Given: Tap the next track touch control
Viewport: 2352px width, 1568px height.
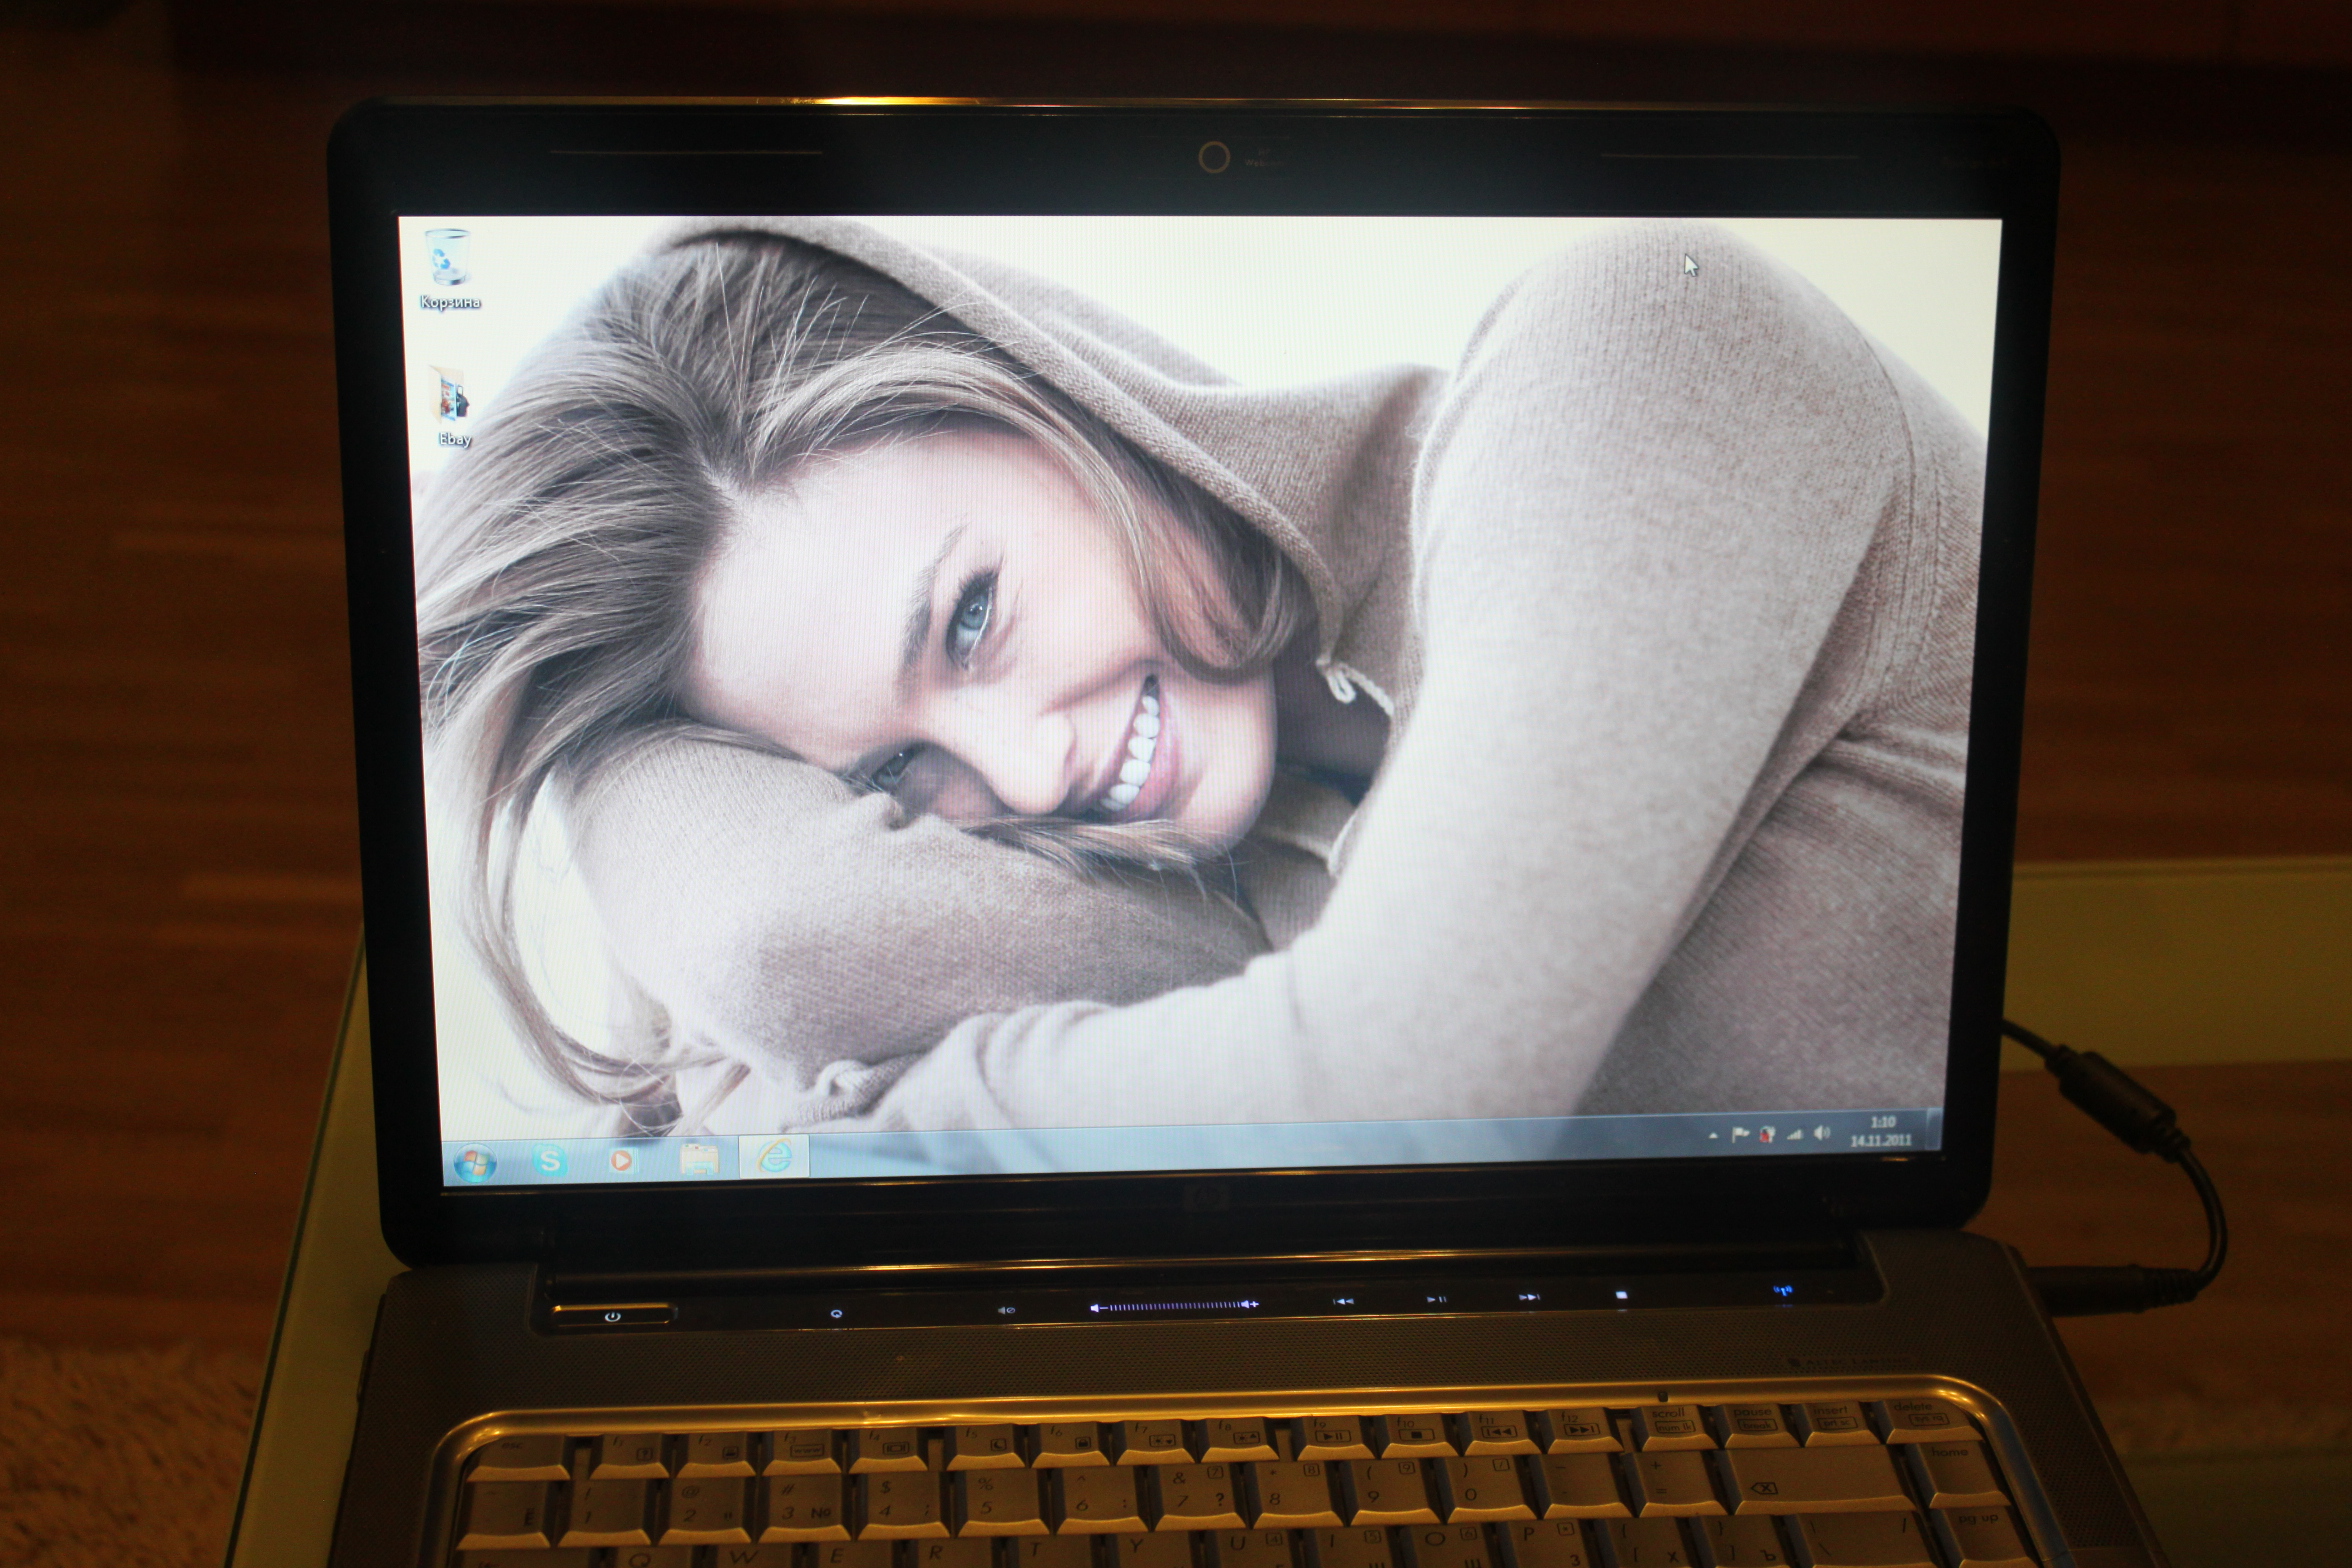Looking at the screenshot, I should [1529, 1297].
